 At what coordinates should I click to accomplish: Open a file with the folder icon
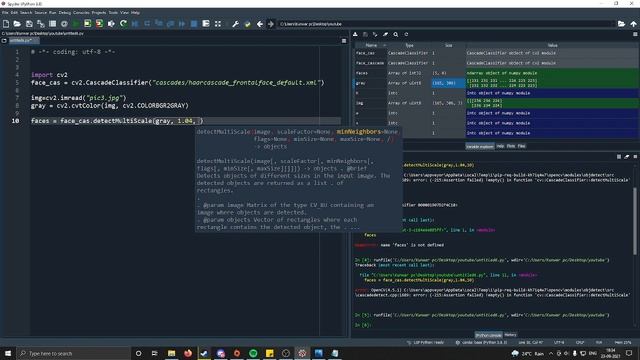(x=17, y=24)
